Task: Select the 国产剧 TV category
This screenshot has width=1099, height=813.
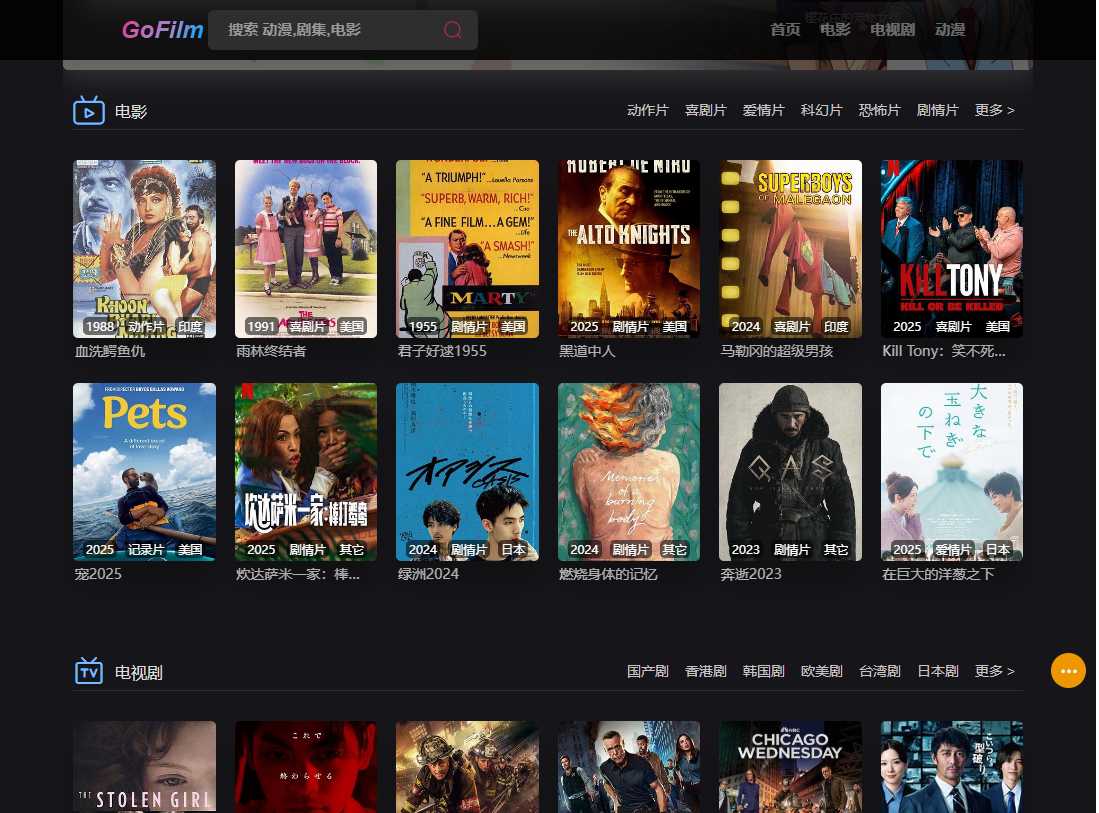Action: pyautogui.click(x=647, y=671)
